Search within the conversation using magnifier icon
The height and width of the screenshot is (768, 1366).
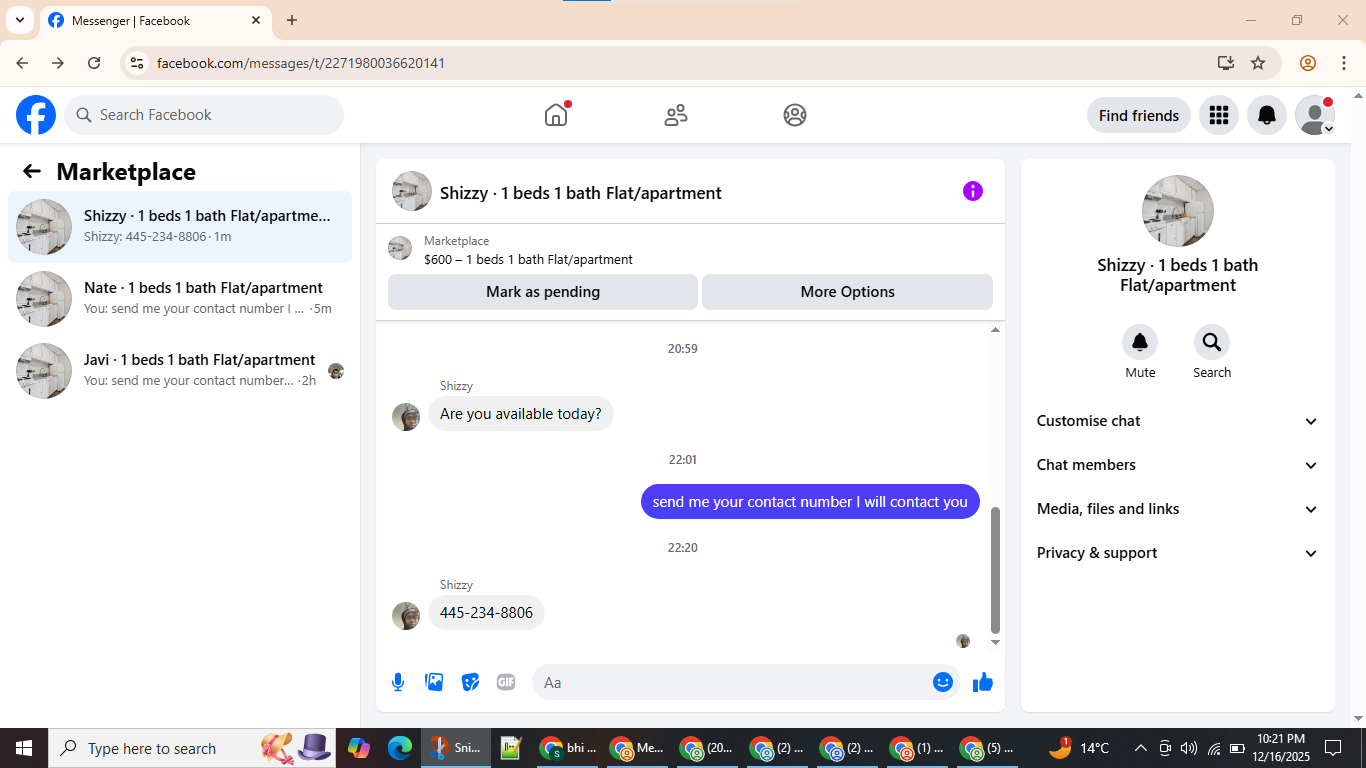(1212, 343)
